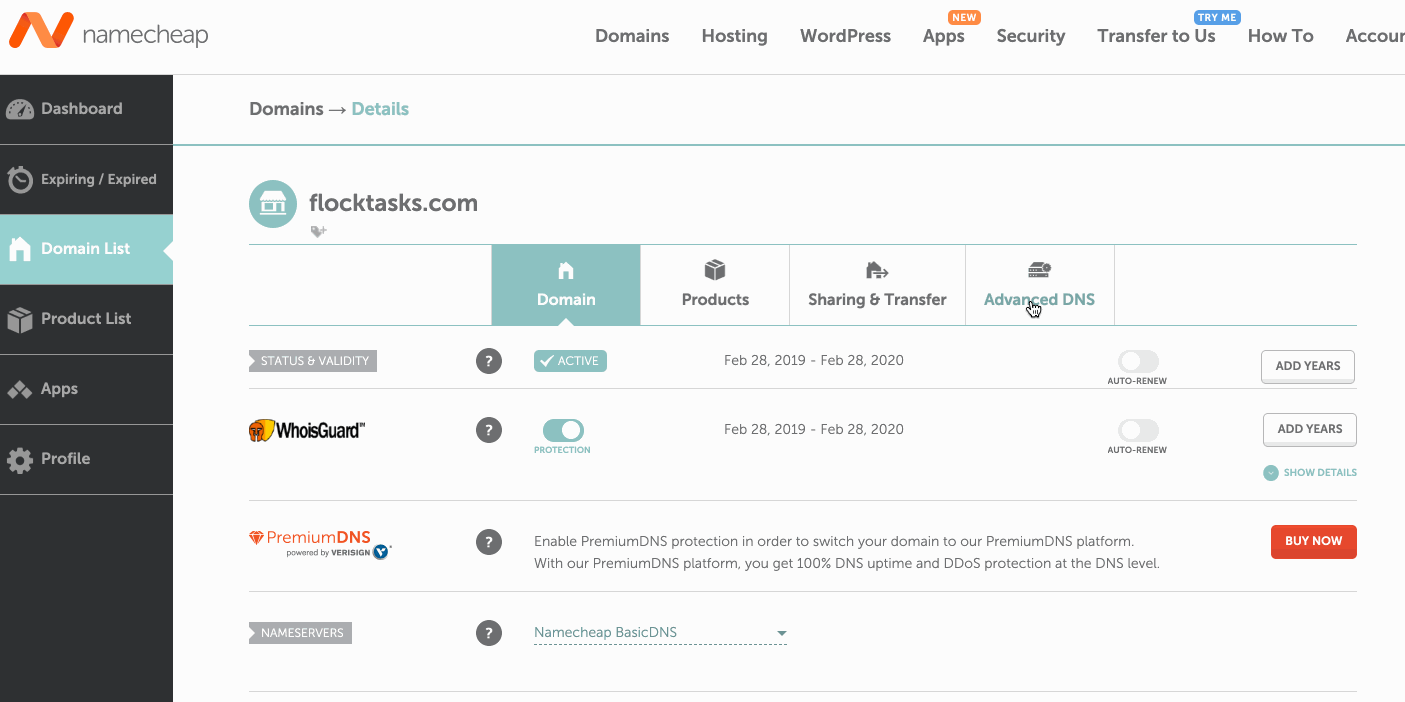Open the How To menu
This screenshot has height=702, width=1405.
[1280, 36]
